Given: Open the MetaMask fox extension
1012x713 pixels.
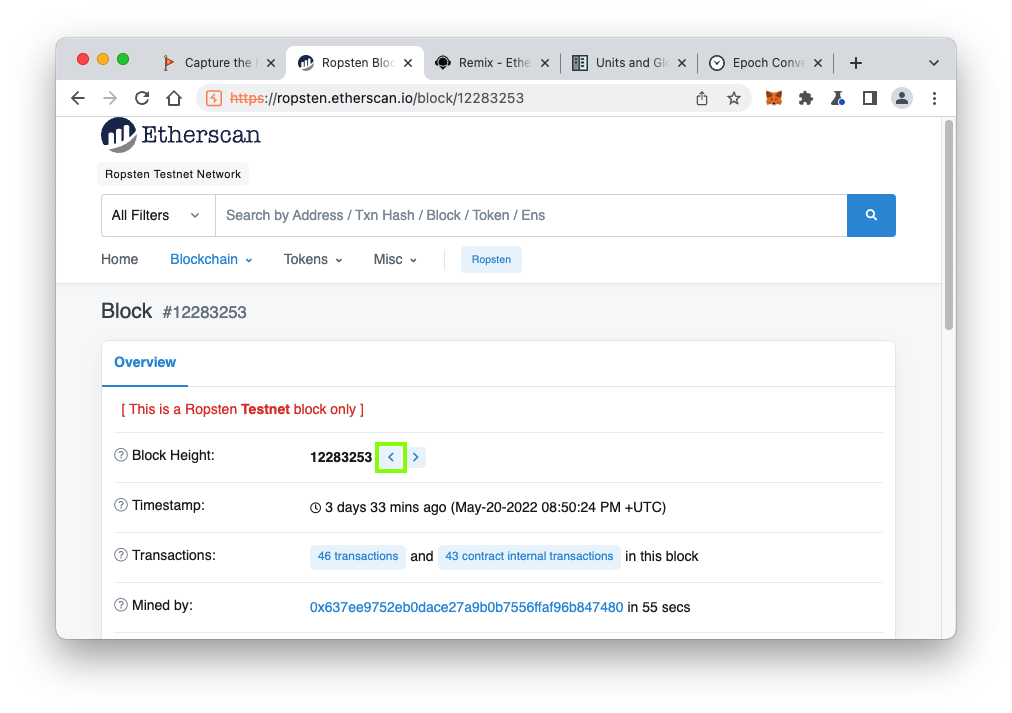Looking at the screenshot, I should pyautogui.click(x=773, y=98).
